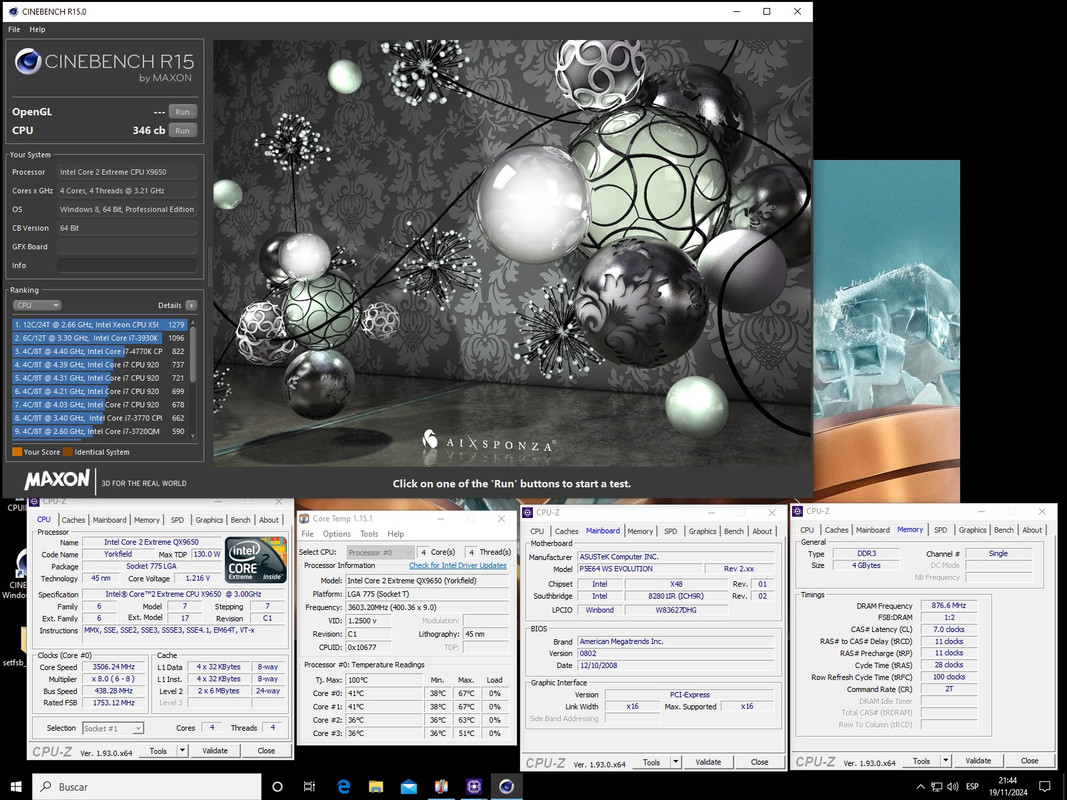Open the Cinebench File menu
This screenshot has height=800, width=1067.
[x=14, y=29]
